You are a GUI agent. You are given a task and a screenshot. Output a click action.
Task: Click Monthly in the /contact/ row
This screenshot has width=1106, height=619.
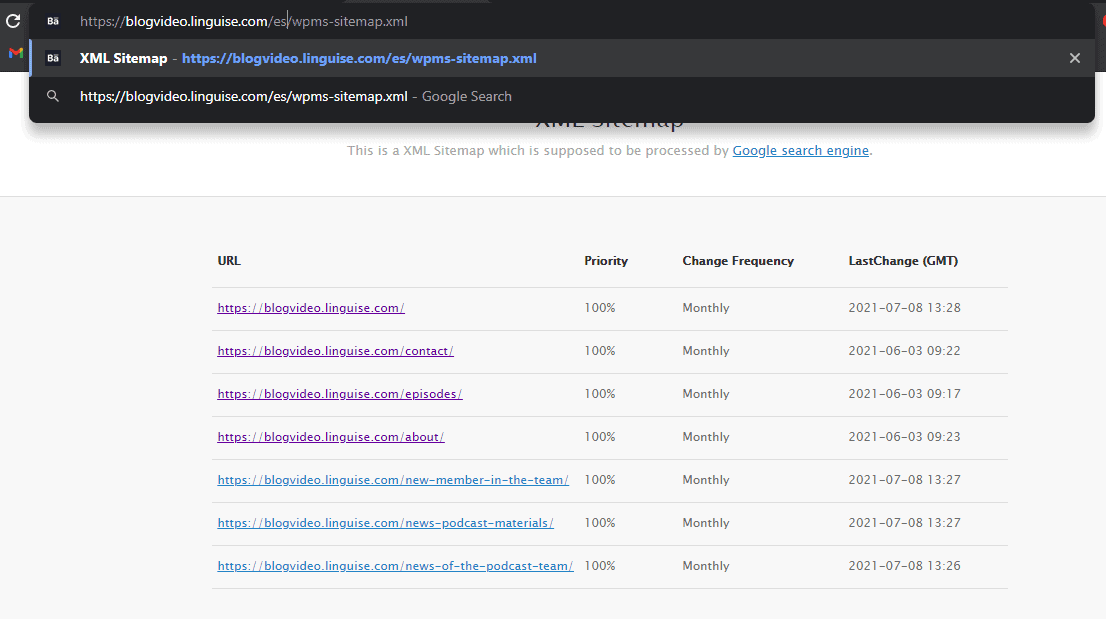pos(705,350)
